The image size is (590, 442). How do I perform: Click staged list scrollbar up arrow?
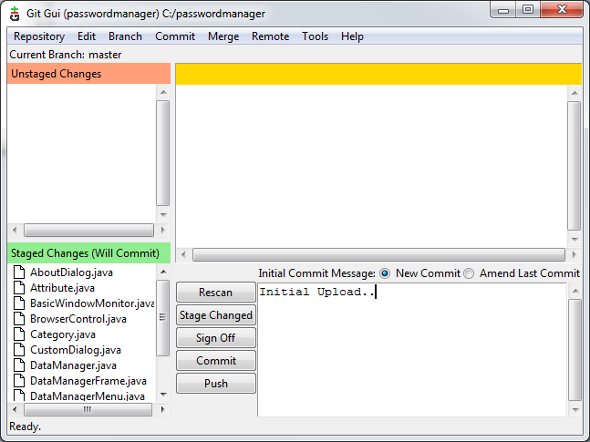coord(163,272)
